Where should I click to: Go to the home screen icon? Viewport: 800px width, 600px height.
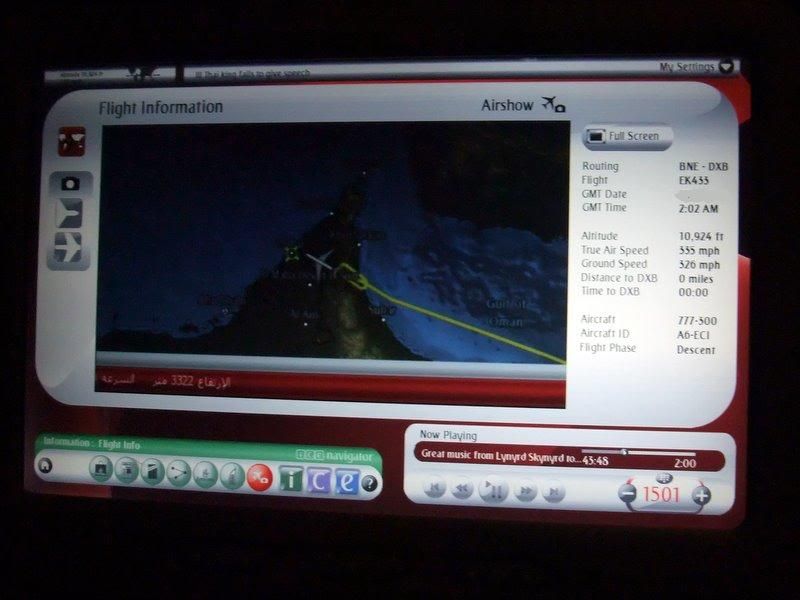point(45,465)
